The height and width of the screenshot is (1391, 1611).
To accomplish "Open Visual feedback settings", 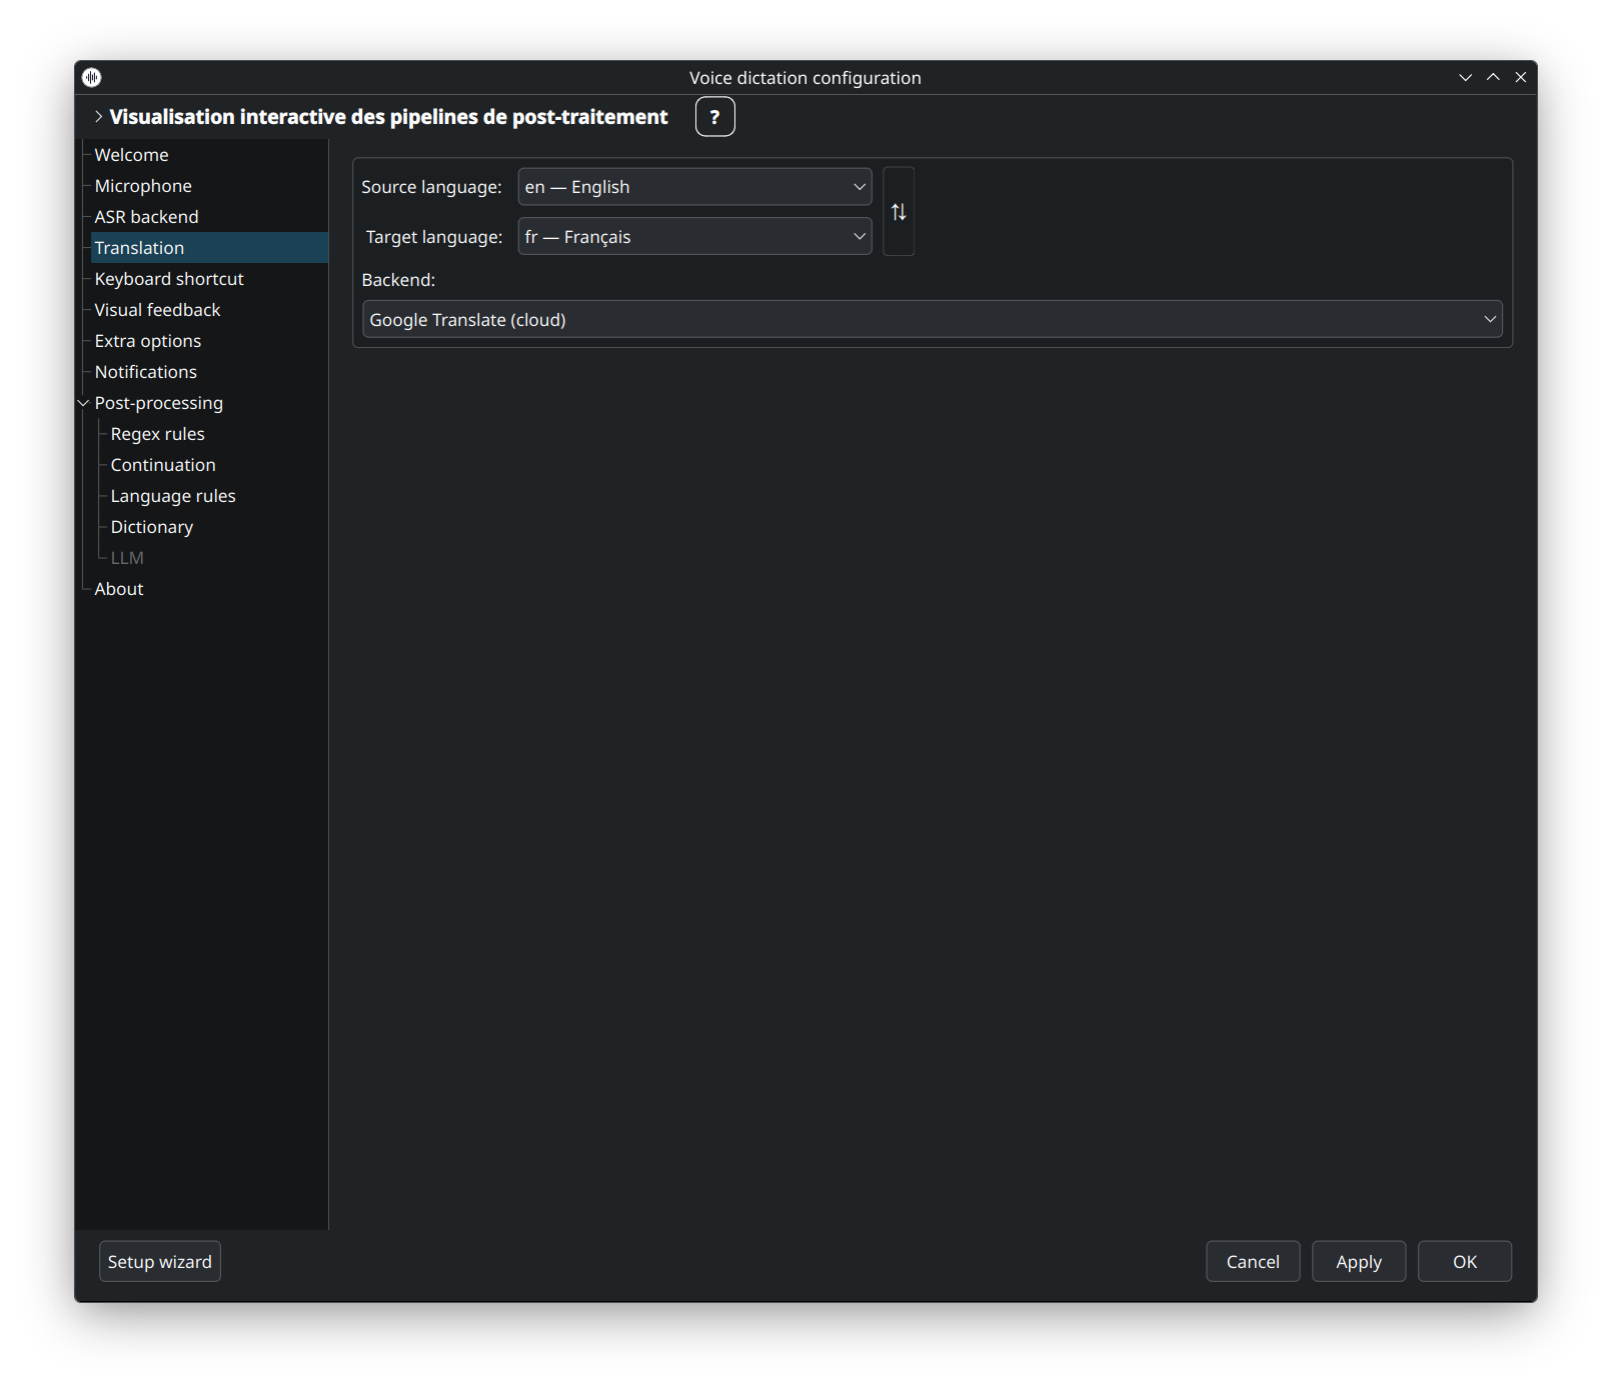I will coord(157,310).
